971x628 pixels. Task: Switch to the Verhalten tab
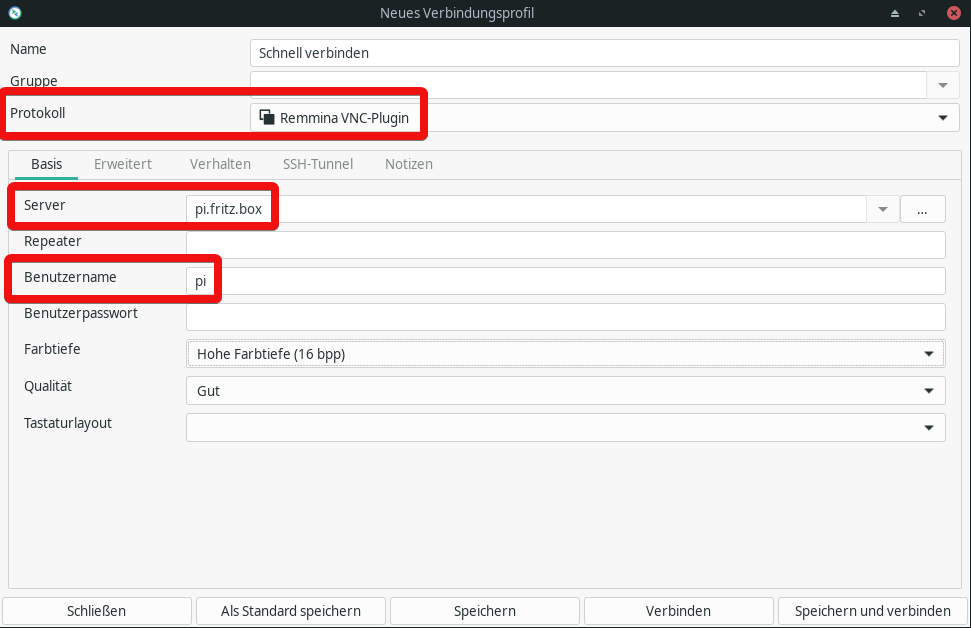pos(220,164)
